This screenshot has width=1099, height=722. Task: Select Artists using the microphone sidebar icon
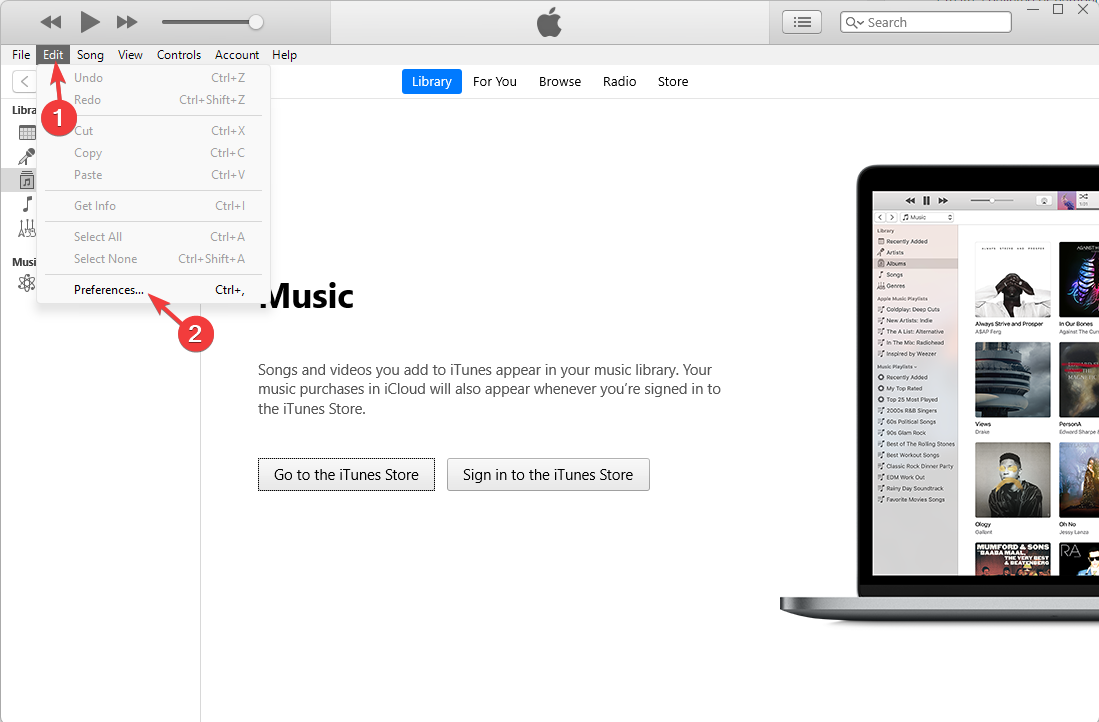pyautogui.click(x=26, y=155)
